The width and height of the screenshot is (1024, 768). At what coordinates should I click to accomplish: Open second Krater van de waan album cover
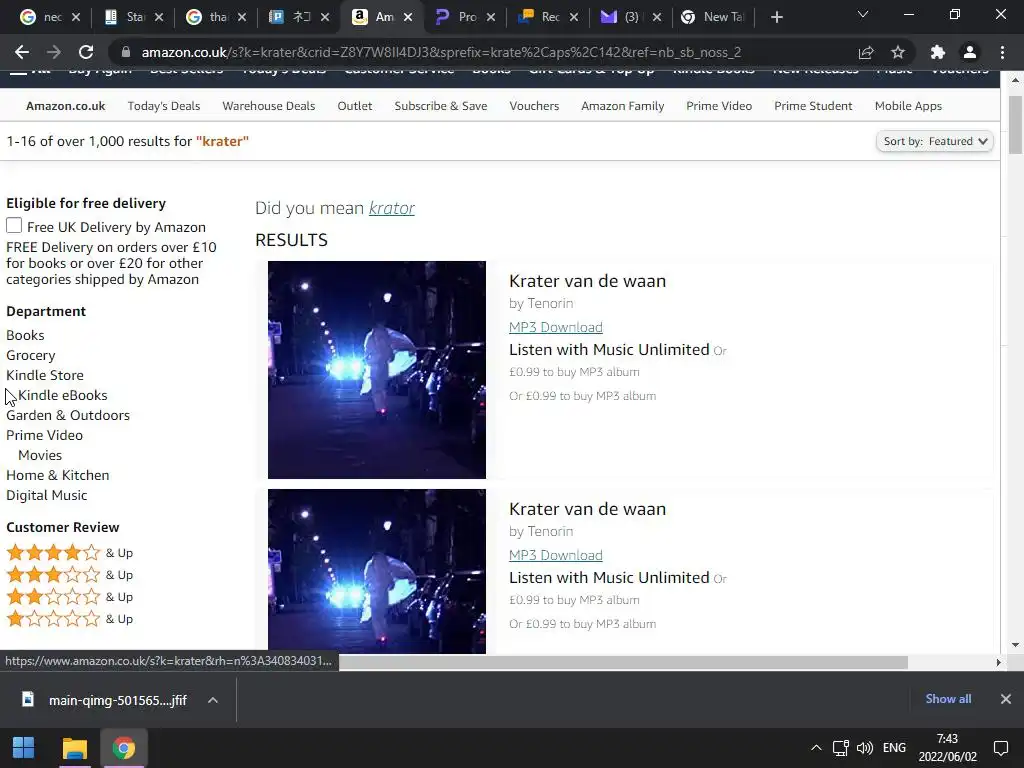(x=377, y=571)
